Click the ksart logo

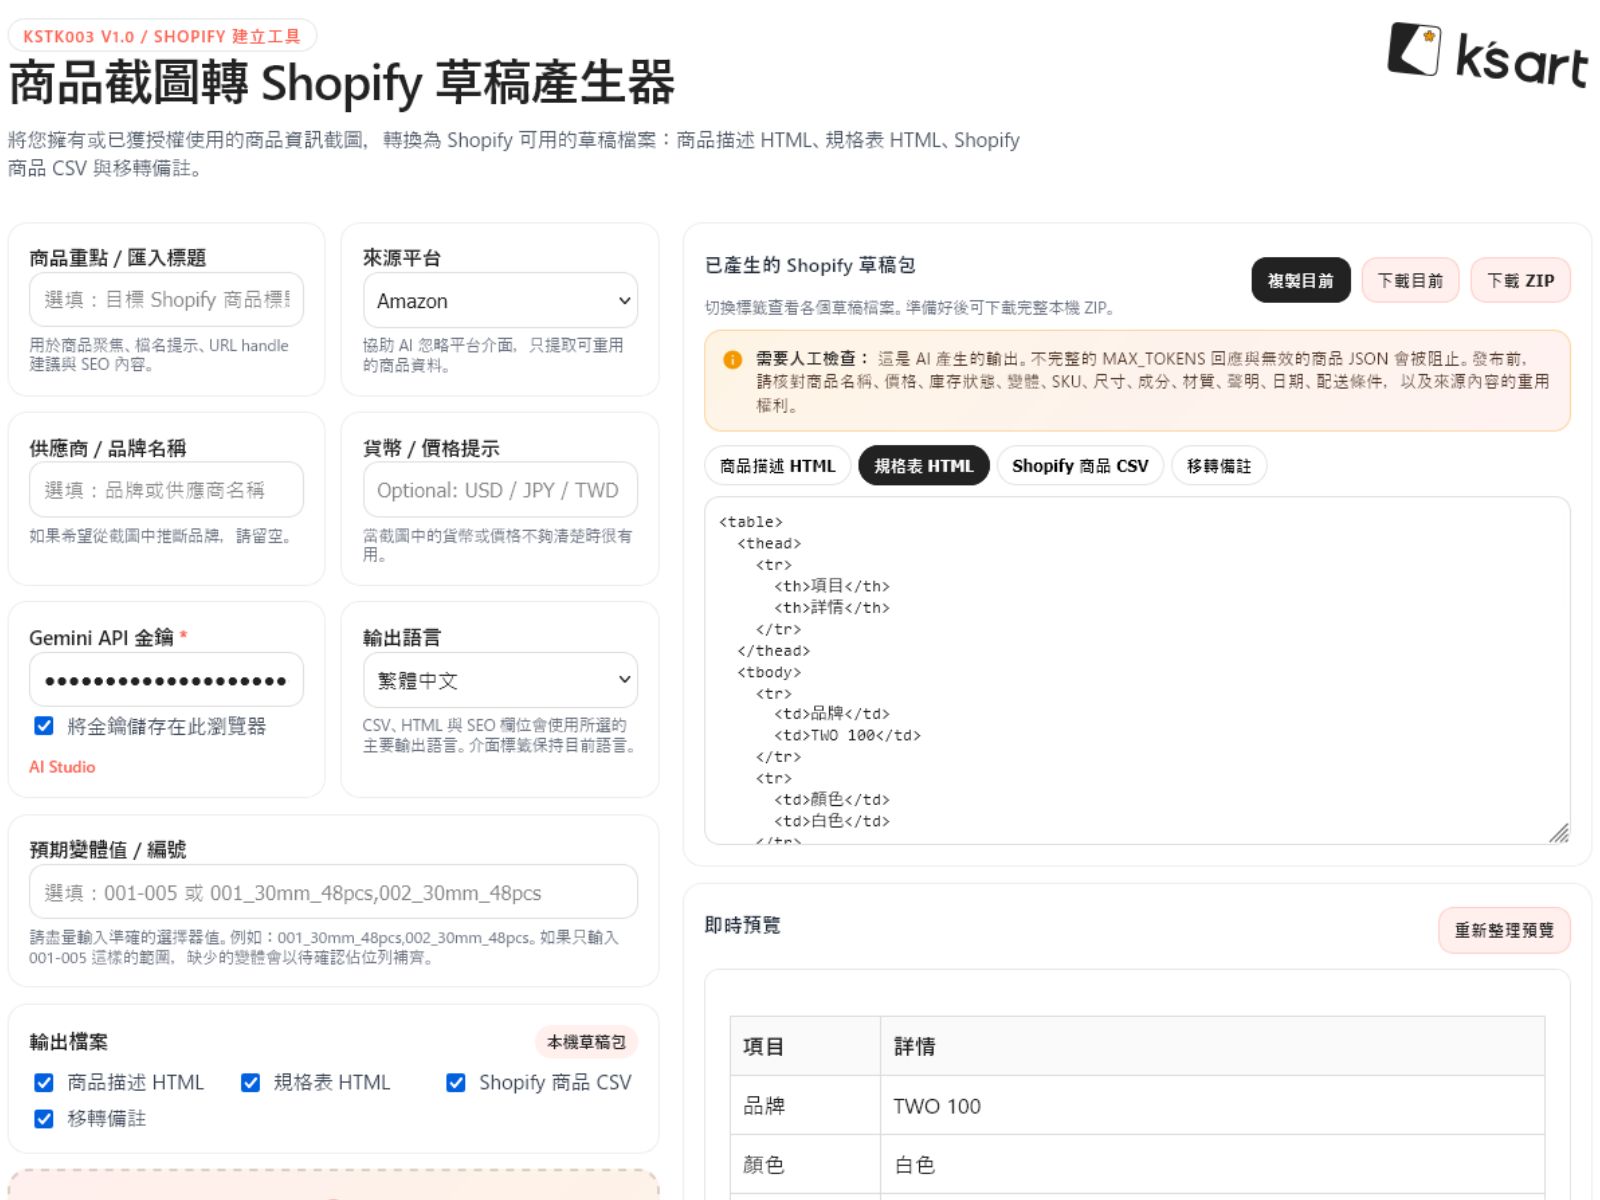pos(1487,55)
